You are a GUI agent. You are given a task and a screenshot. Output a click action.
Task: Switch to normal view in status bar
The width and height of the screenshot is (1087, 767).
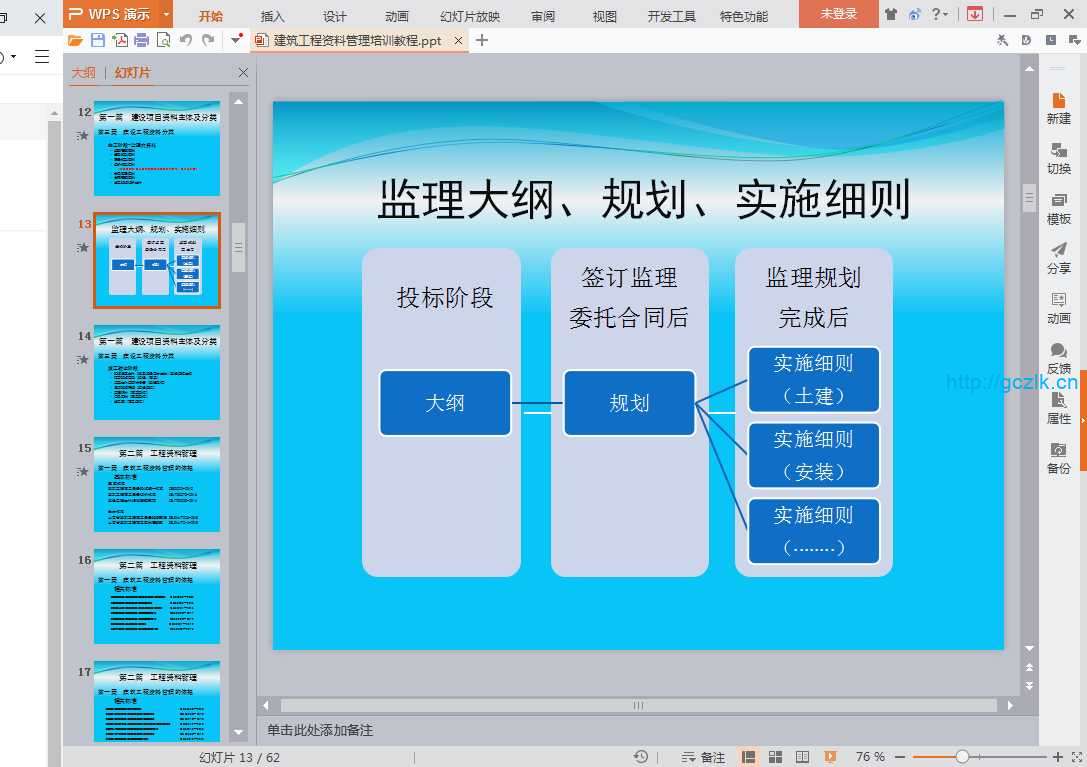pyautogui.click(x=748, y=757)
